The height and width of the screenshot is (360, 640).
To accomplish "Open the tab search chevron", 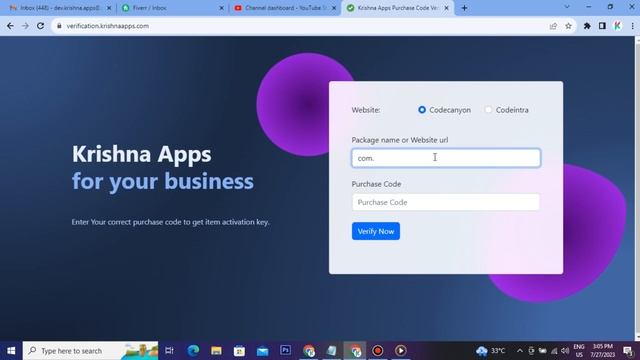I will (567, 7).
